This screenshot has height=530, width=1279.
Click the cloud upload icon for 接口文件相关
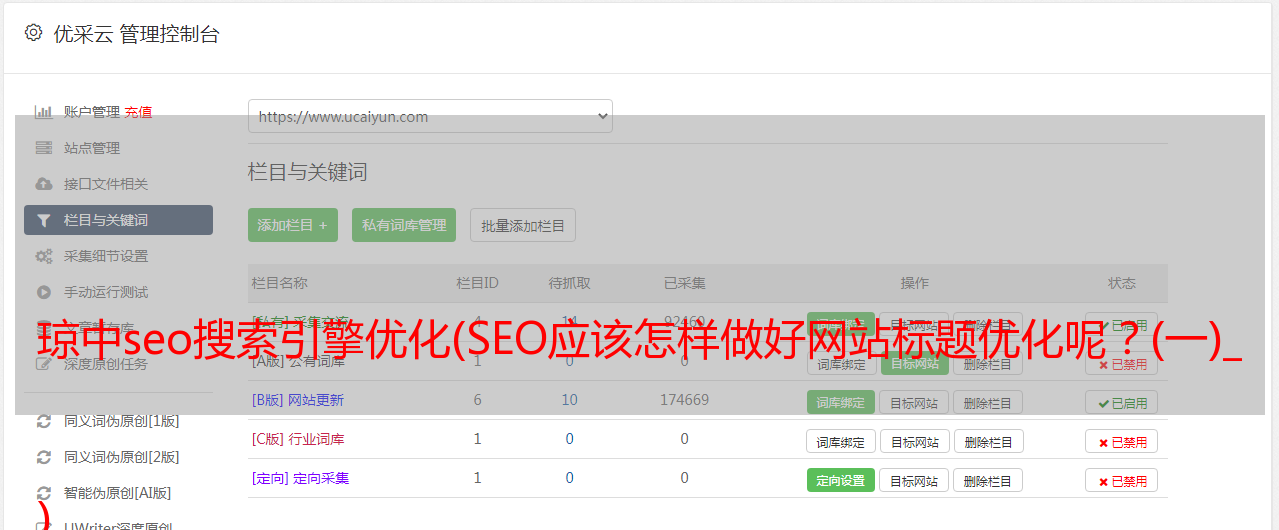44,184
